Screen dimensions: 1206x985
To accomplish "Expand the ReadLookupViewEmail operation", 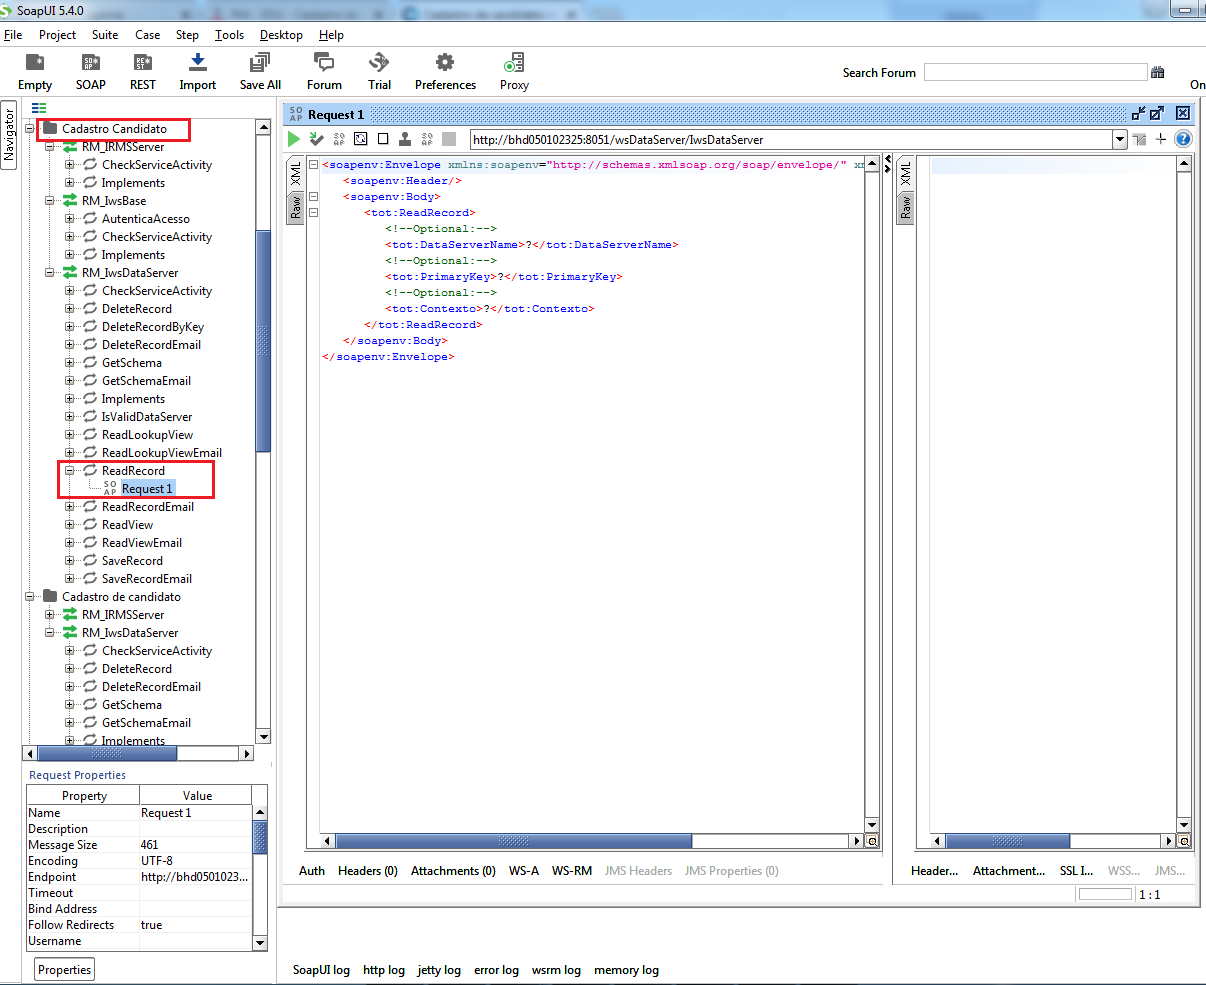I will tap(70, 453).
